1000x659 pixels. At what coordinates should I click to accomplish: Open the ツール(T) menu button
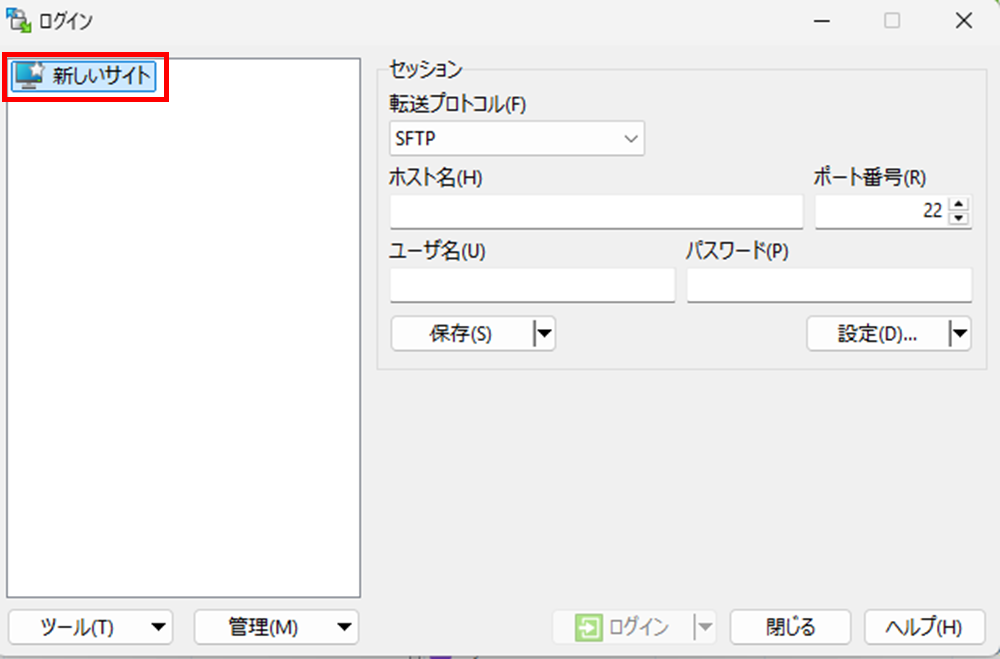click(90, 627)
